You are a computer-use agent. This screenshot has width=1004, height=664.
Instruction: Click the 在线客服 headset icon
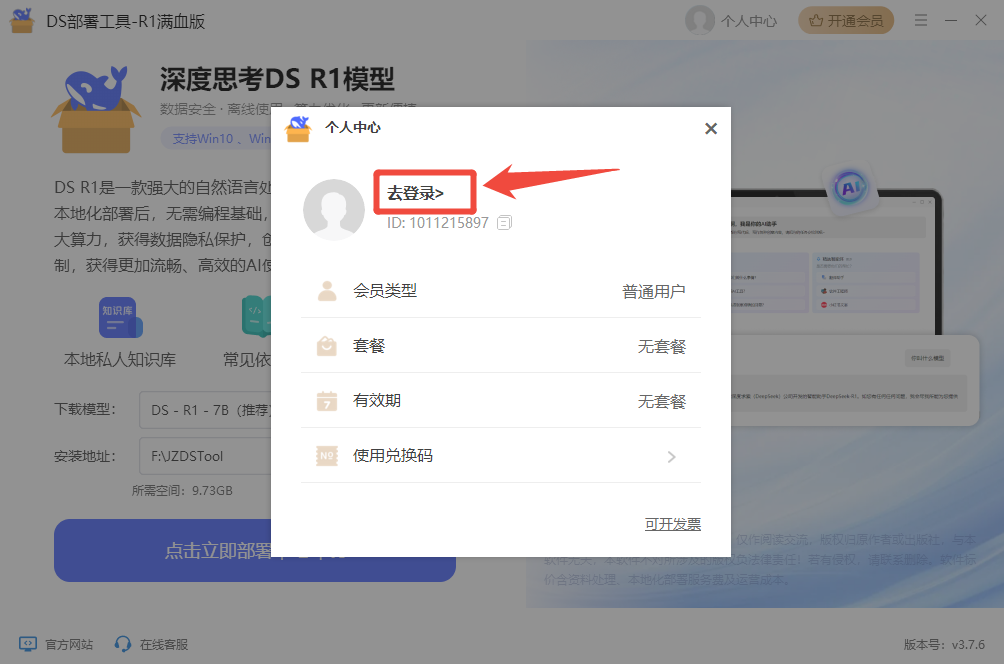[x=123, y=644]
